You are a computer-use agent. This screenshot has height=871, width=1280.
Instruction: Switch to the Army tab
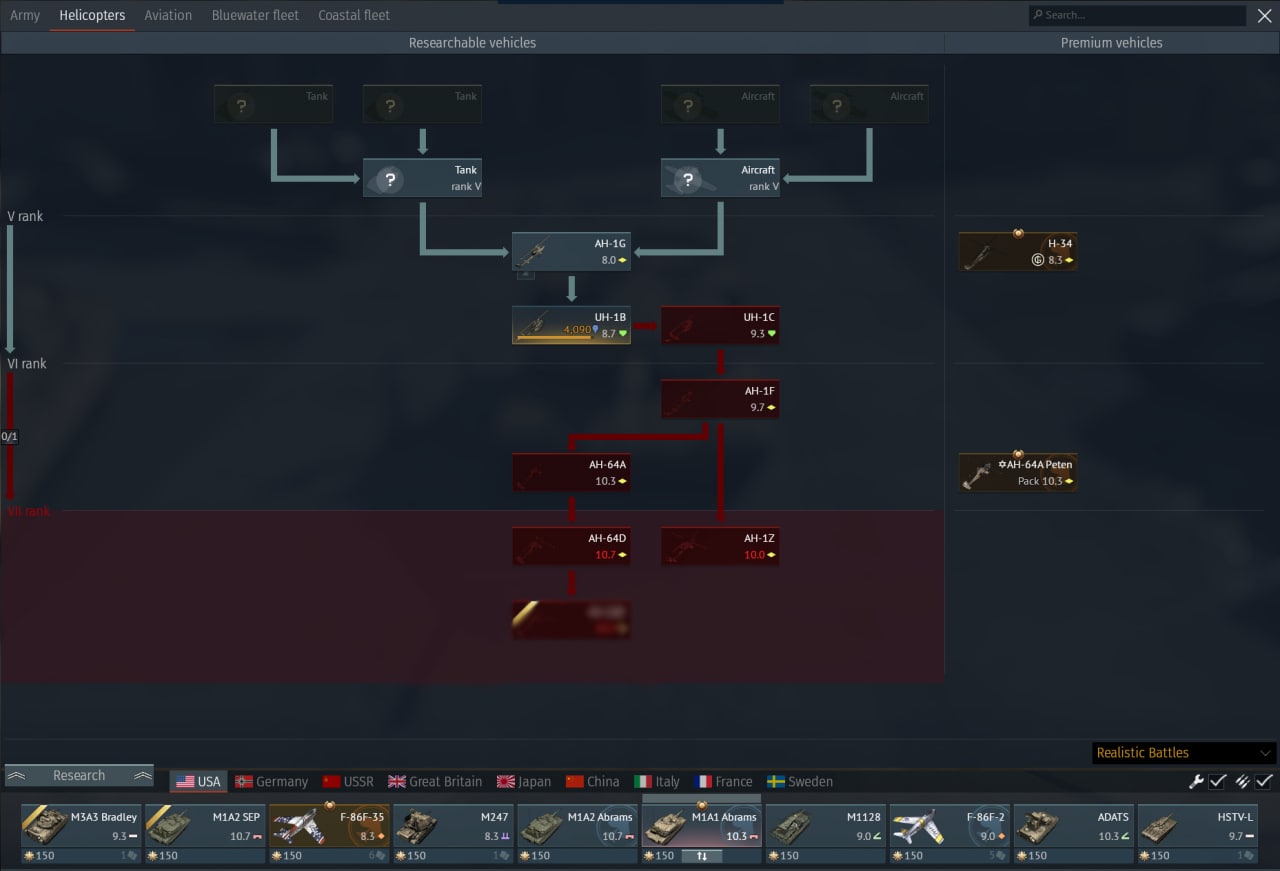[x=25, y=15]
